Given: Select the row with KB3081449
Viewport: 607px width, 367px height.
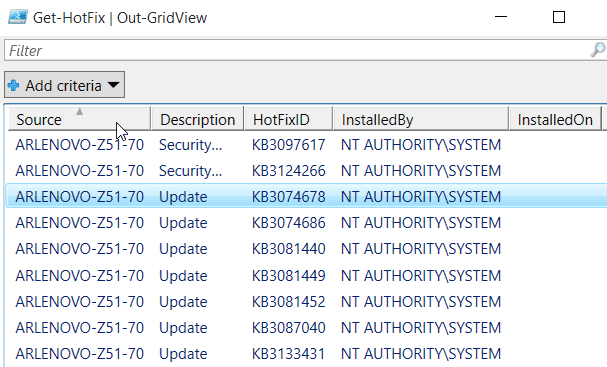Looking at the screenshot, I should tap(307, 276).
